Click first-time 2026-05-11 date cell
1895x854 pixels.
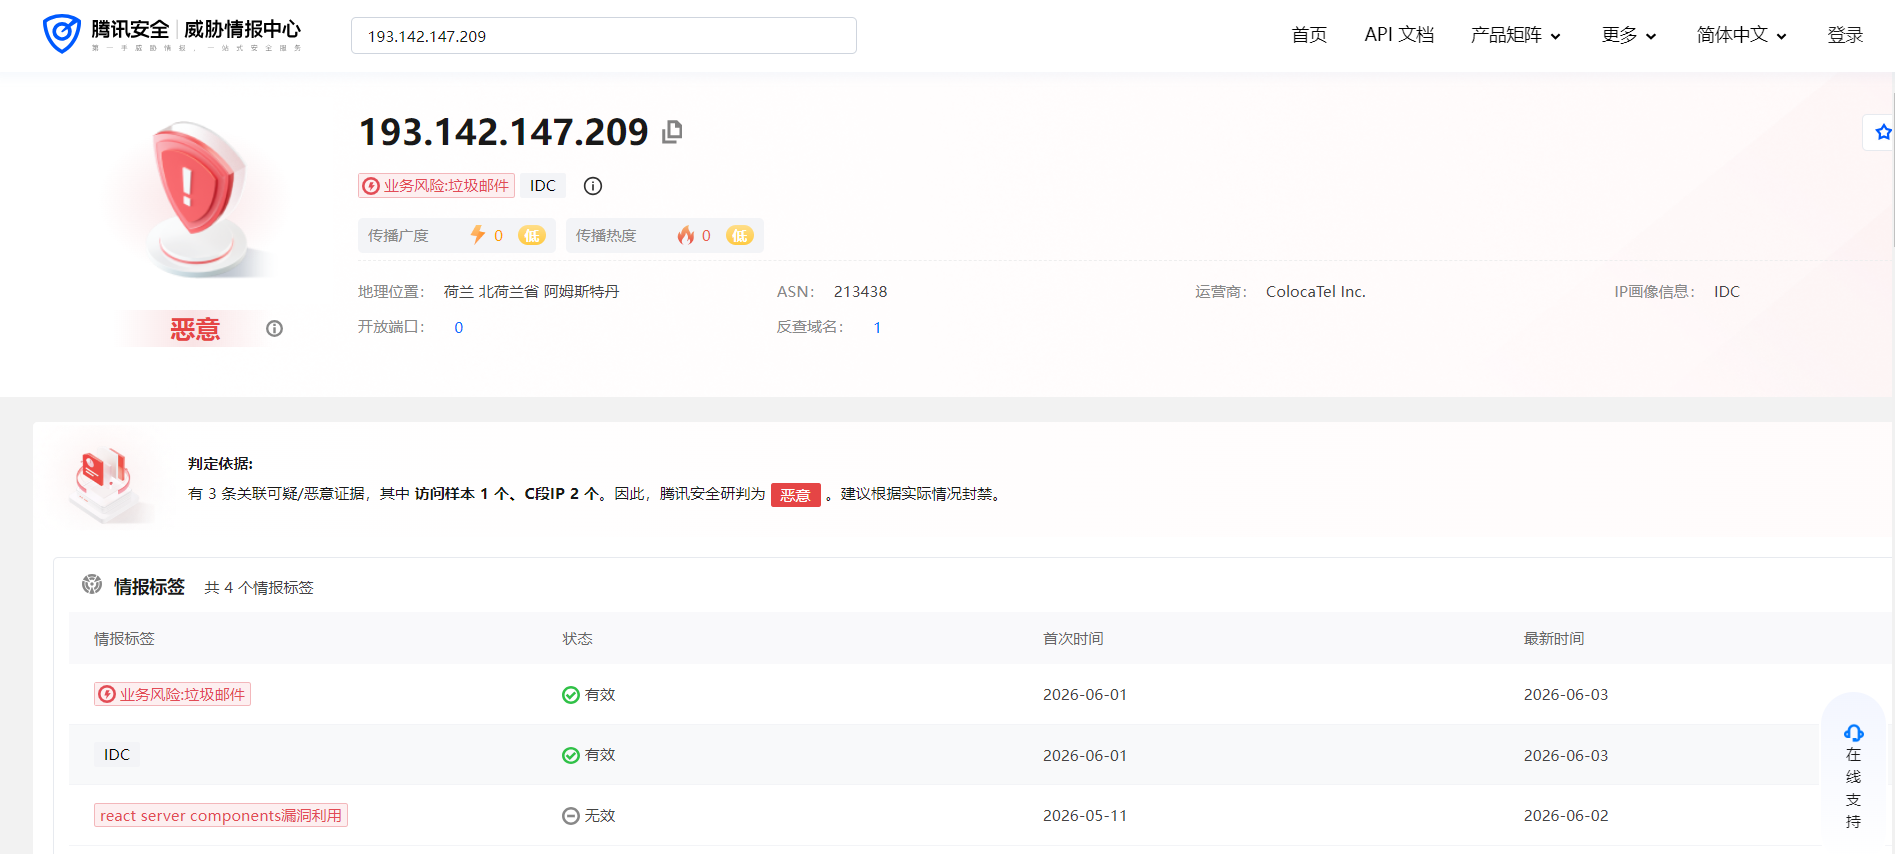1085,816
